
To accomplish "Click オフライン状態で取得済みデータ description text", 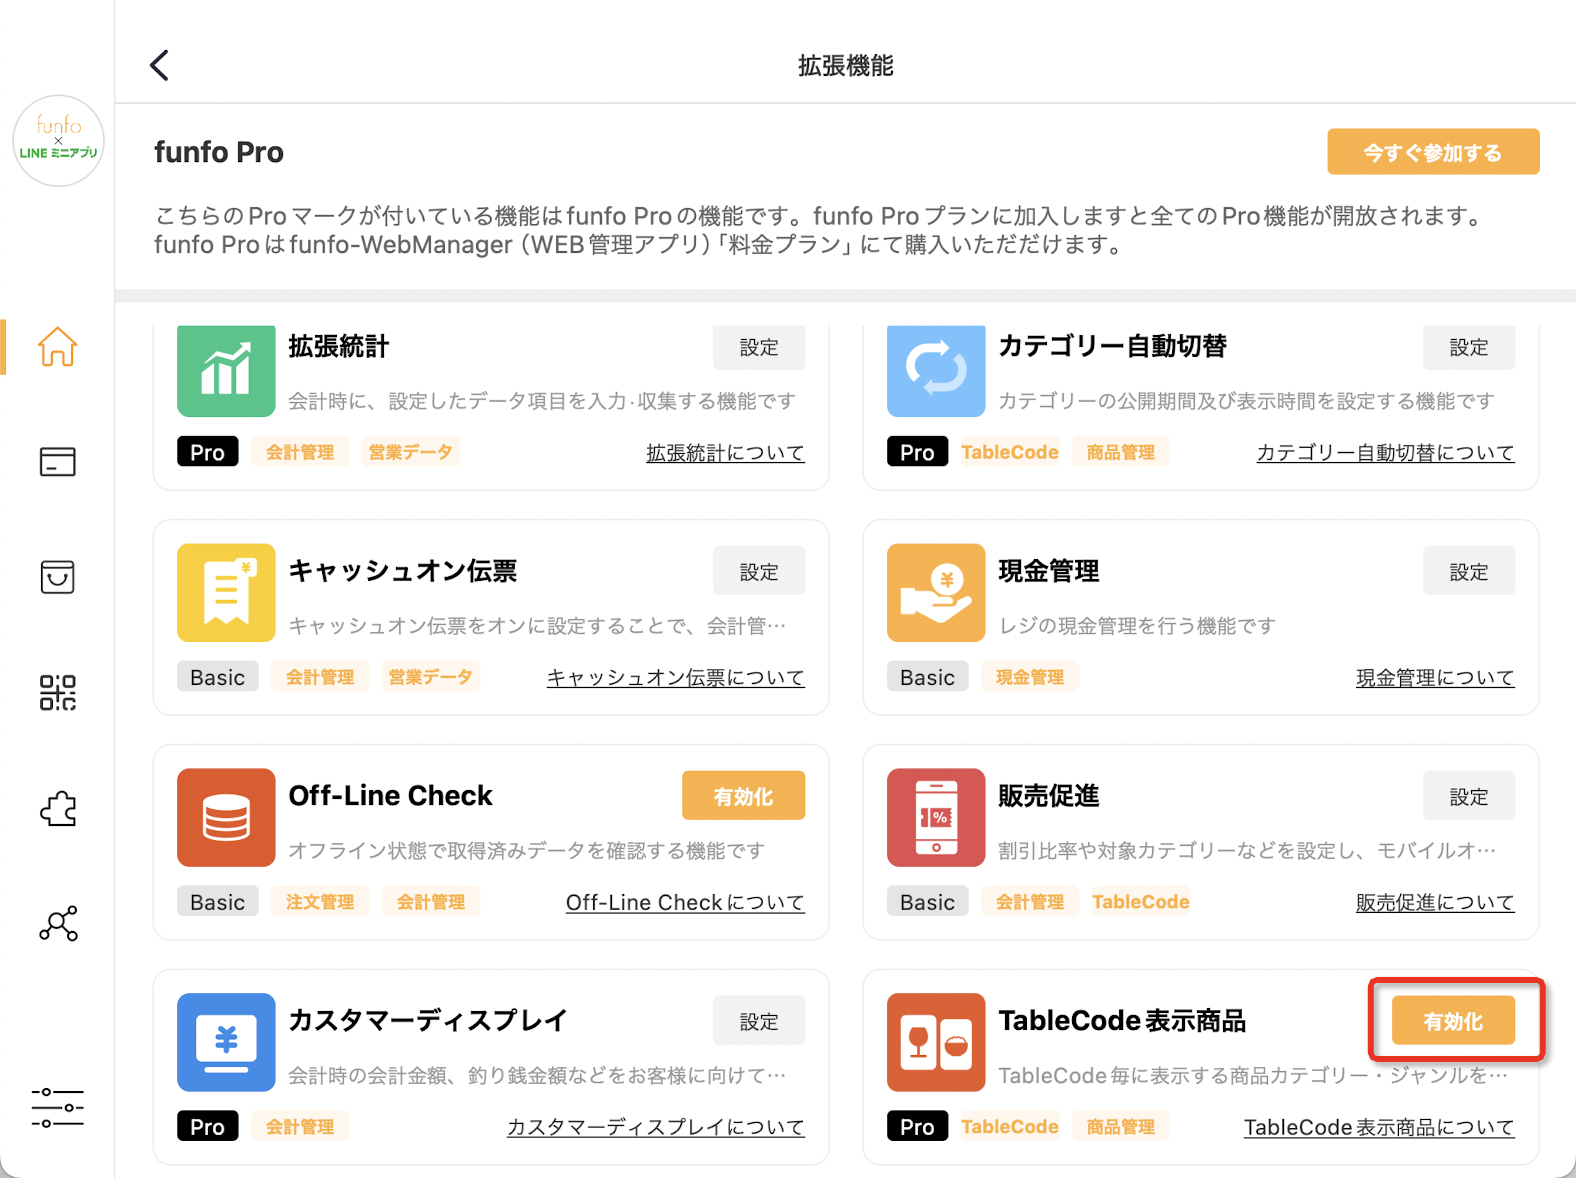I will tap(527, 851).
